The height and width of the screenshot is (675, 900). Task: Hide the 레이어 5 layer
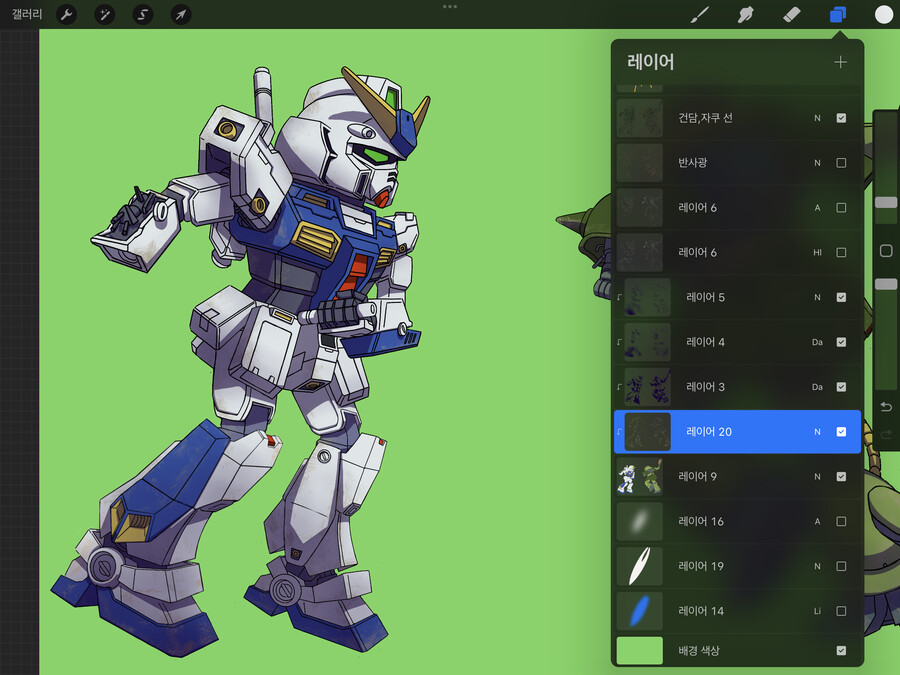point(841,297)
